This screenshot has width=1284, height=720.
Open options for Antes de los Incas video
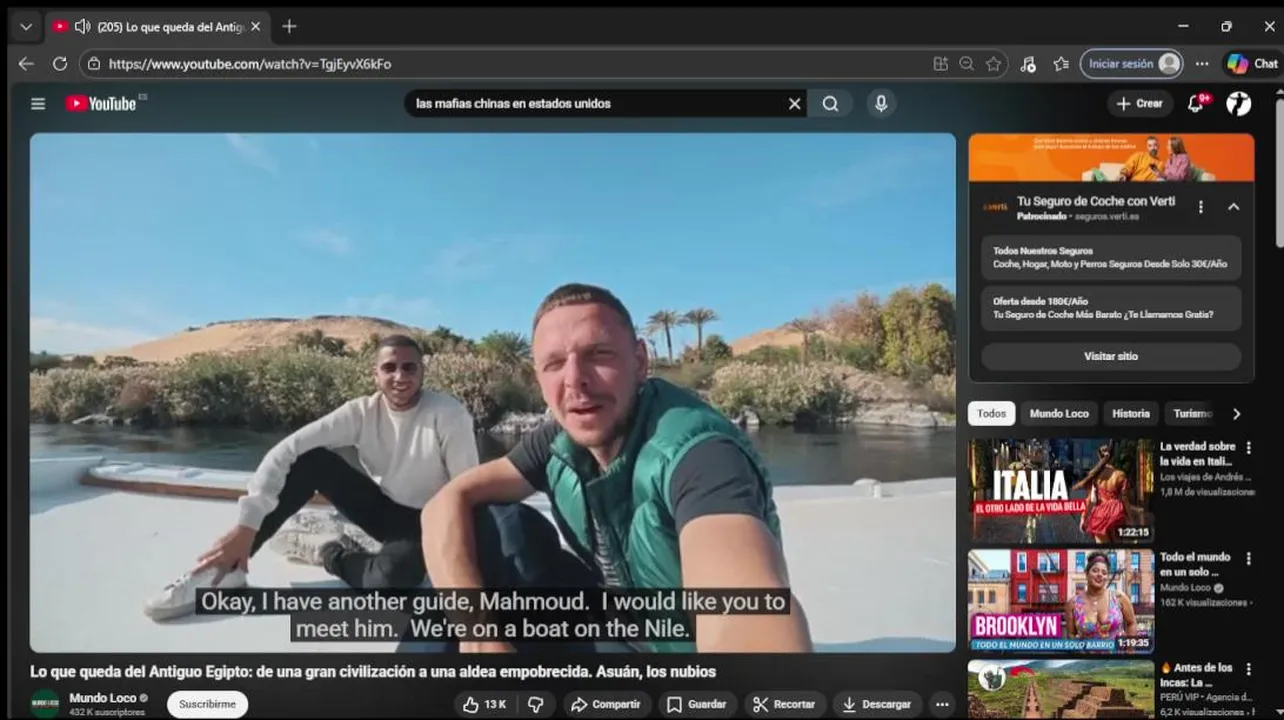(x=1248, y=669)
